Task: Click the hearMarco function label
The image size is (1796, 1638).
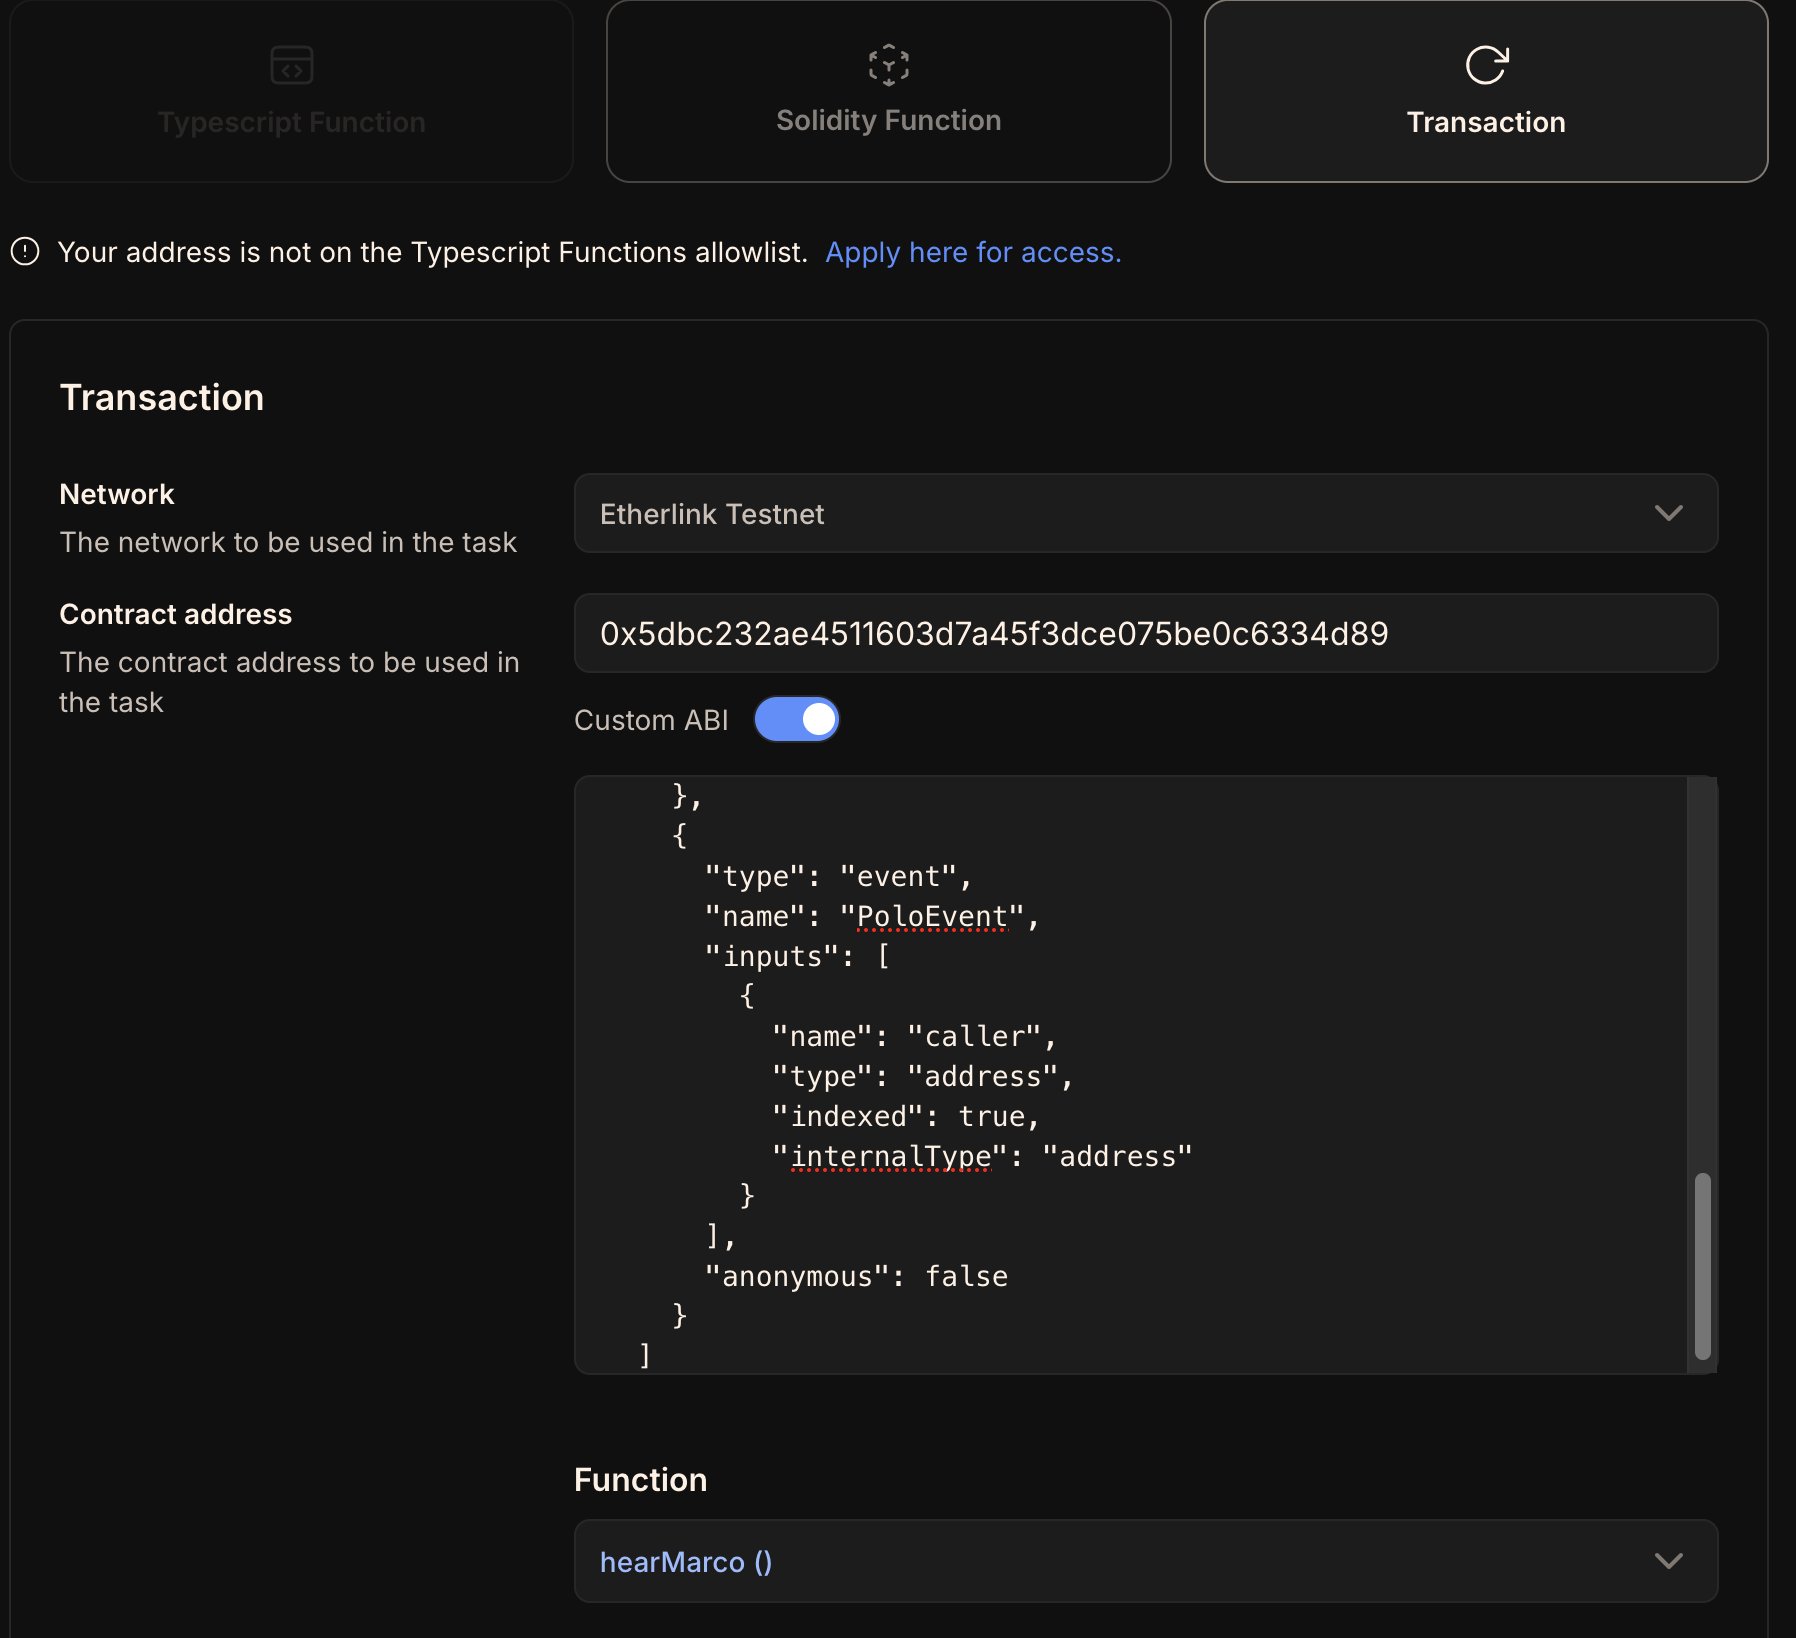Action: point(686,1561)
